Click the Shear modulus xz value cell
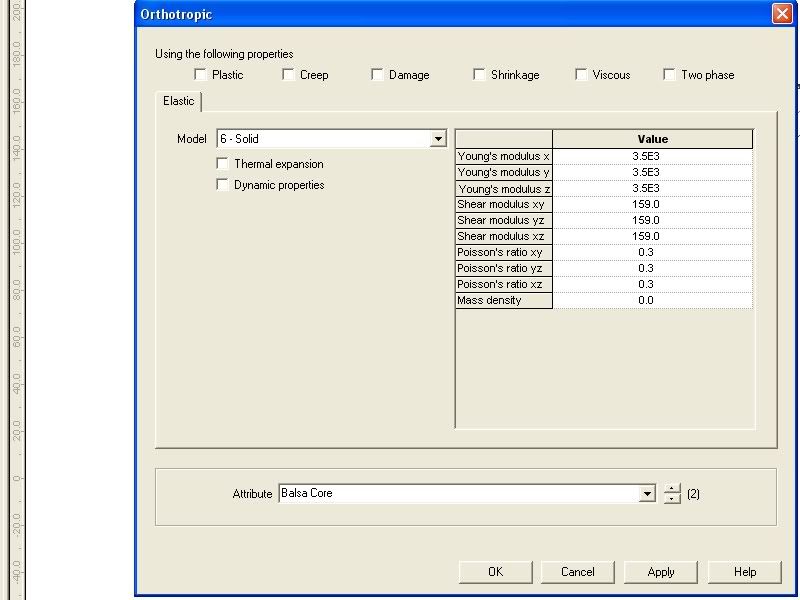Viewport: 800px width, 600px height. (653, 236)
